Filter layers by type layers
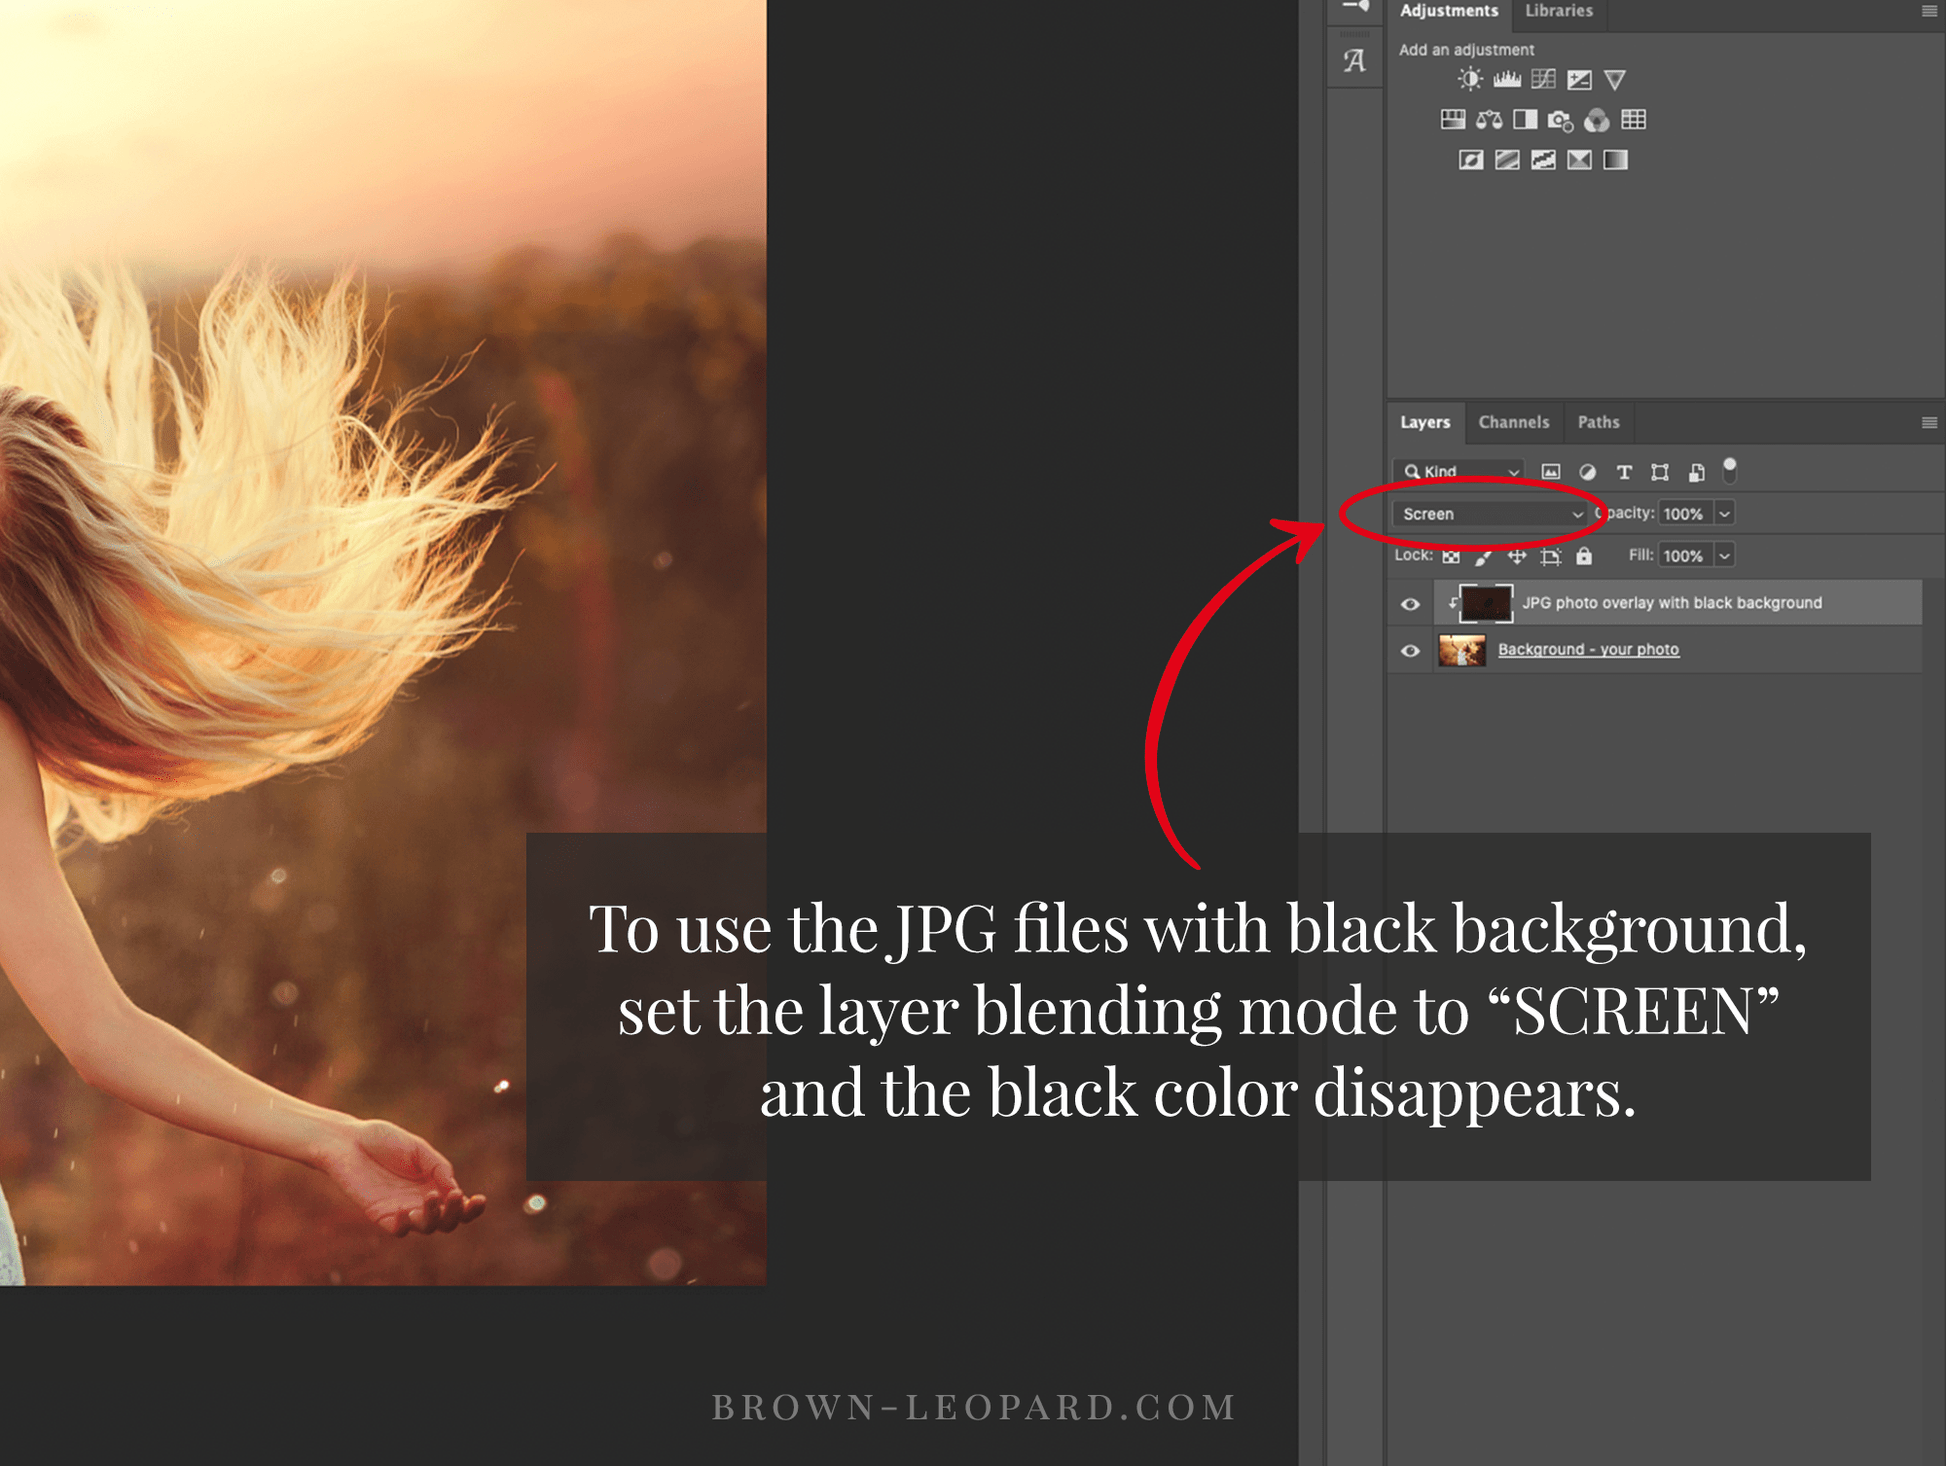 click(1624, 472)
